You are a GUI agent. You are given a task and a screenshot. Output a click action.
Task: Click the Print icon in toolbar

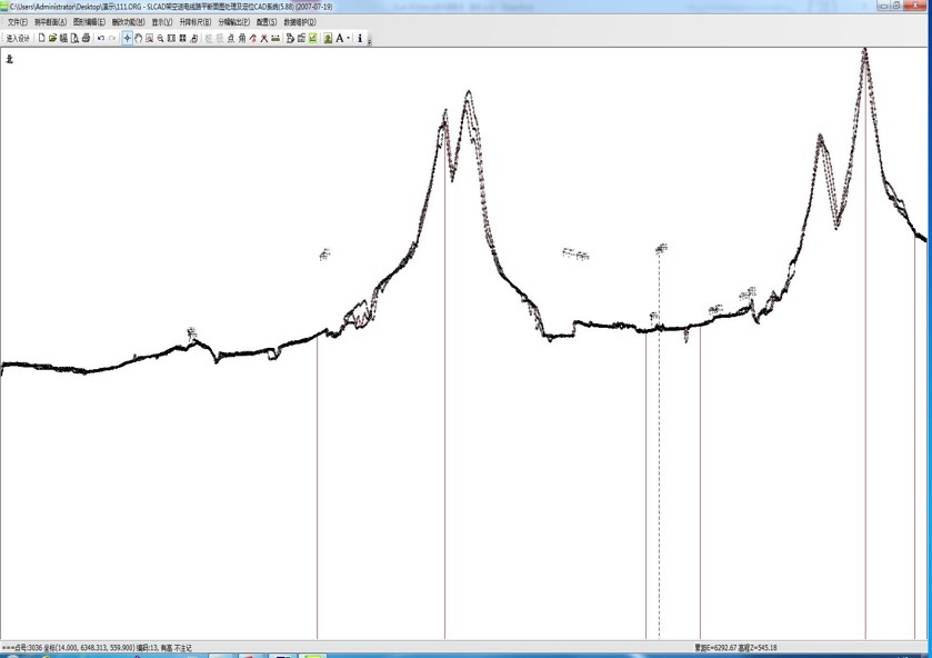[x=86, y=38]
